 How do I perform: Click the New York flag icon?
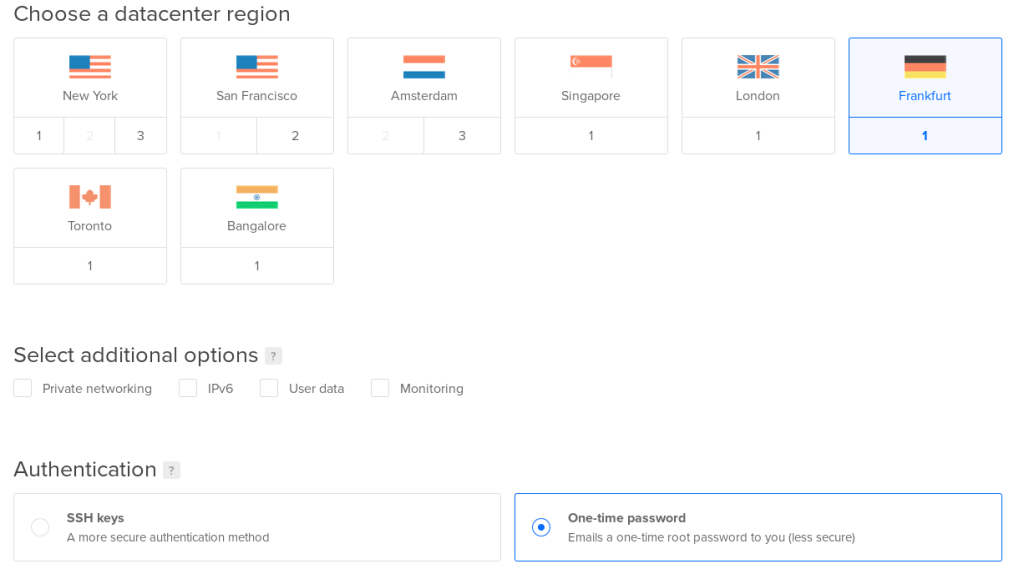(x=90, y=67)
